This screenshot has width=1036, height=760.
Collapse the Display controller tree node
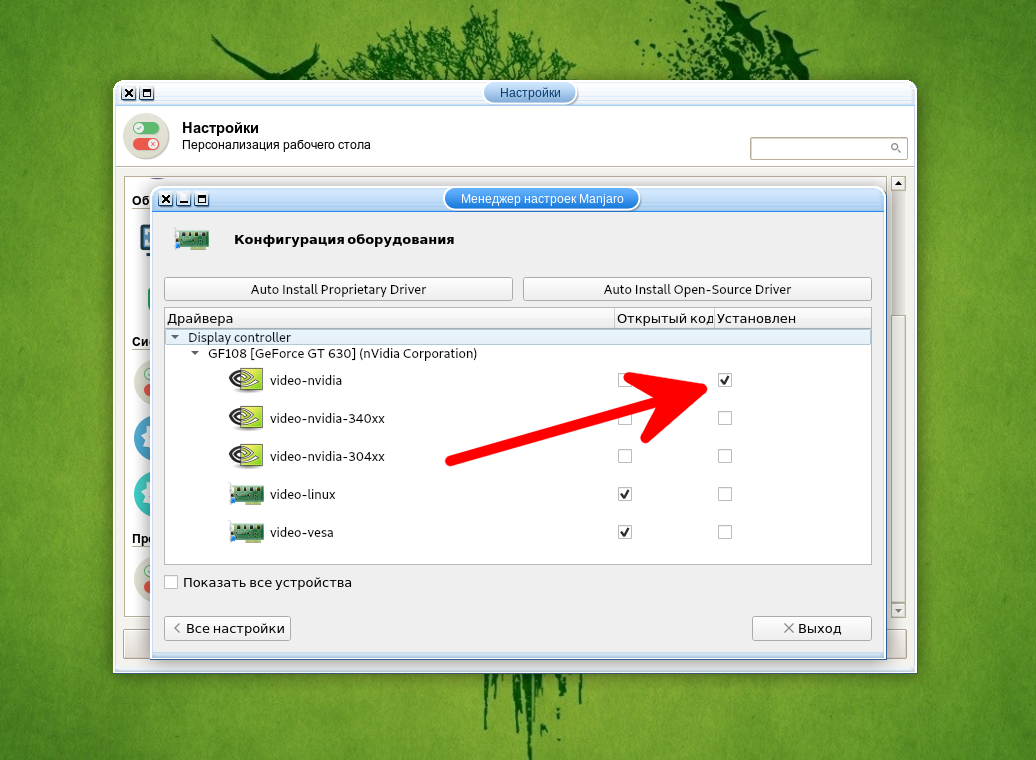click(175, 337)
